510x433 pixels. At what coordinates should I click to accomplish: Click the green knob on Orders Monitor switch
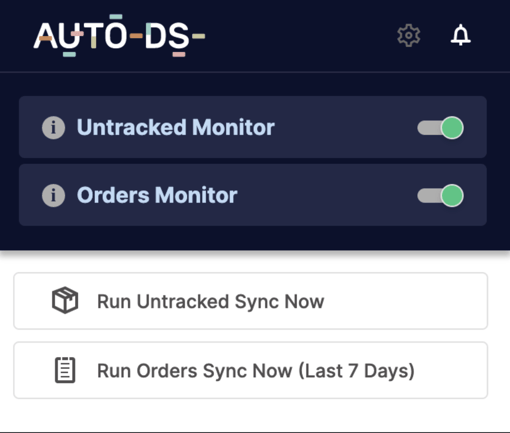452,195
